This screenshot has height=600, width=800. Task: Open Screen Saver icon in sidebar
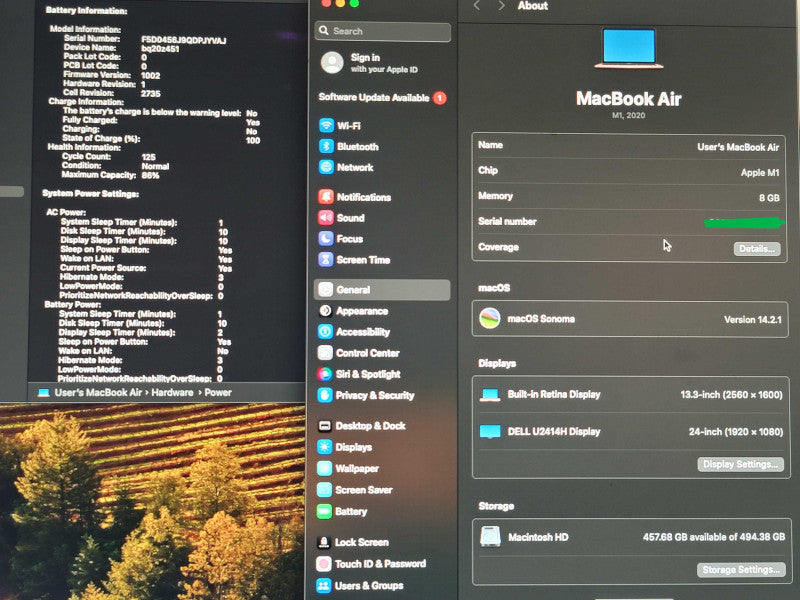(x=324, y=490)
